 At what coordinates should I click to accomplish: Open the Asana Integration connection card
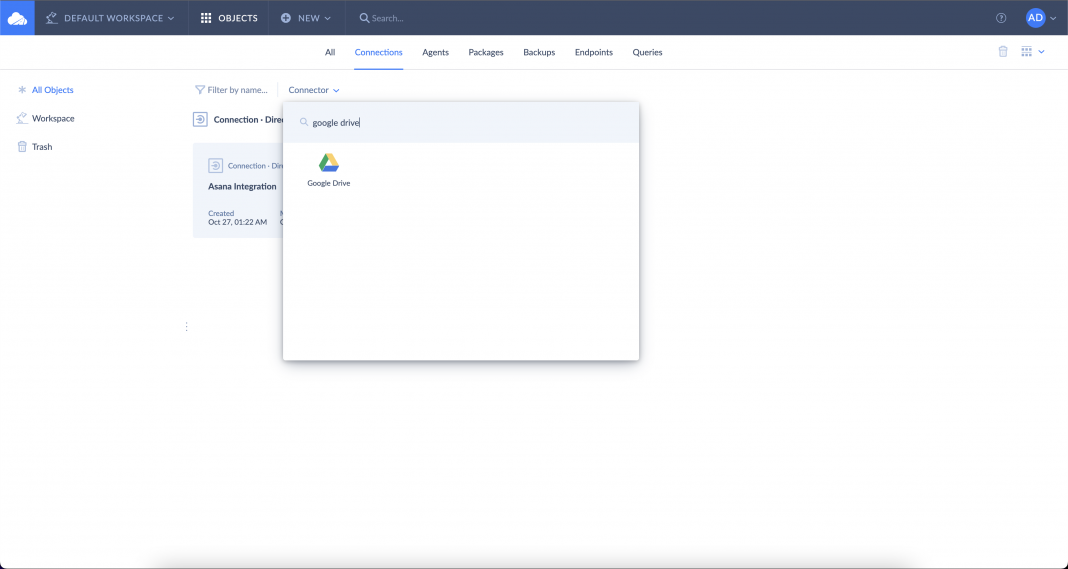click(x=241, y=187)
